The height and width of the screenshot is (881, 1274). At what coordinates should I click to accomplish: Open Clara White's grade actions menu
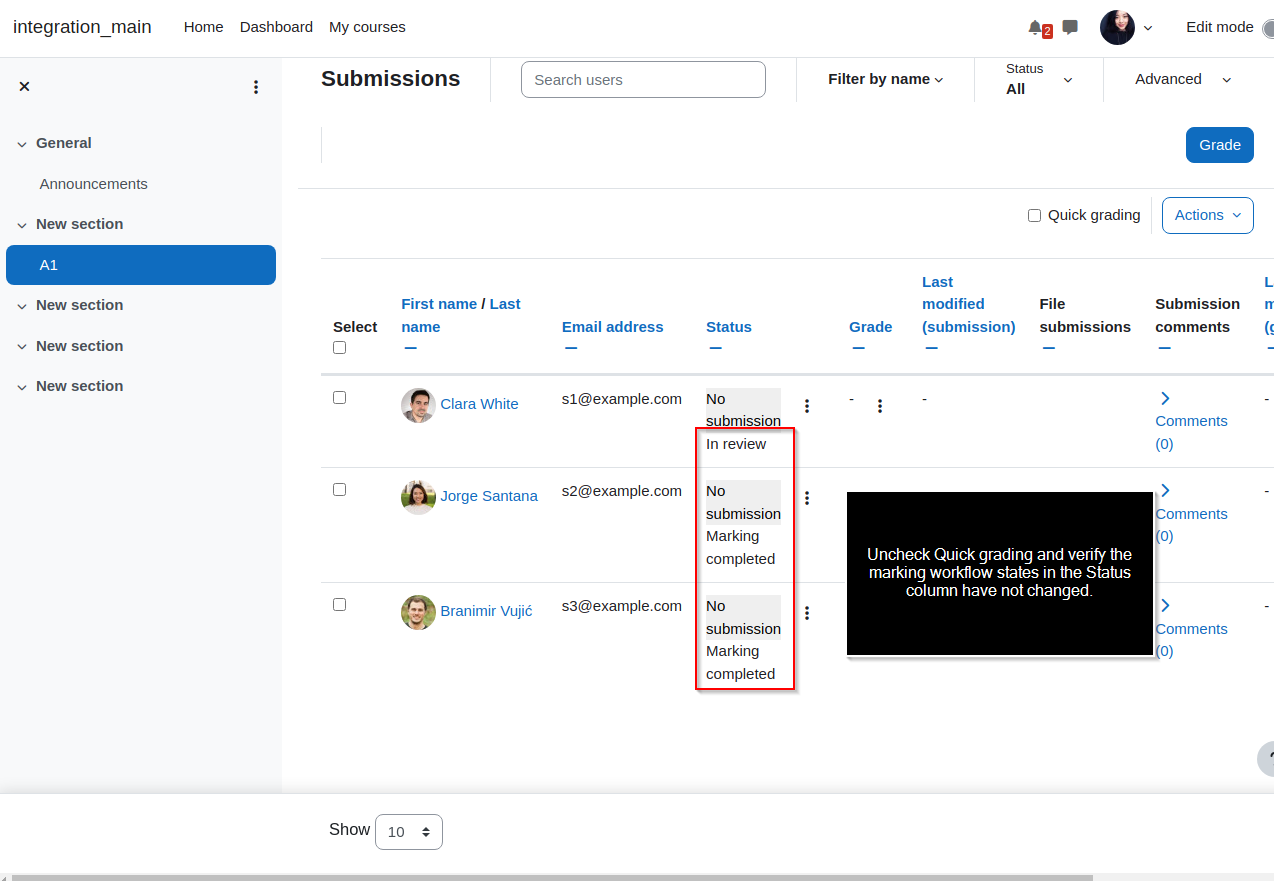pos(880,406)
